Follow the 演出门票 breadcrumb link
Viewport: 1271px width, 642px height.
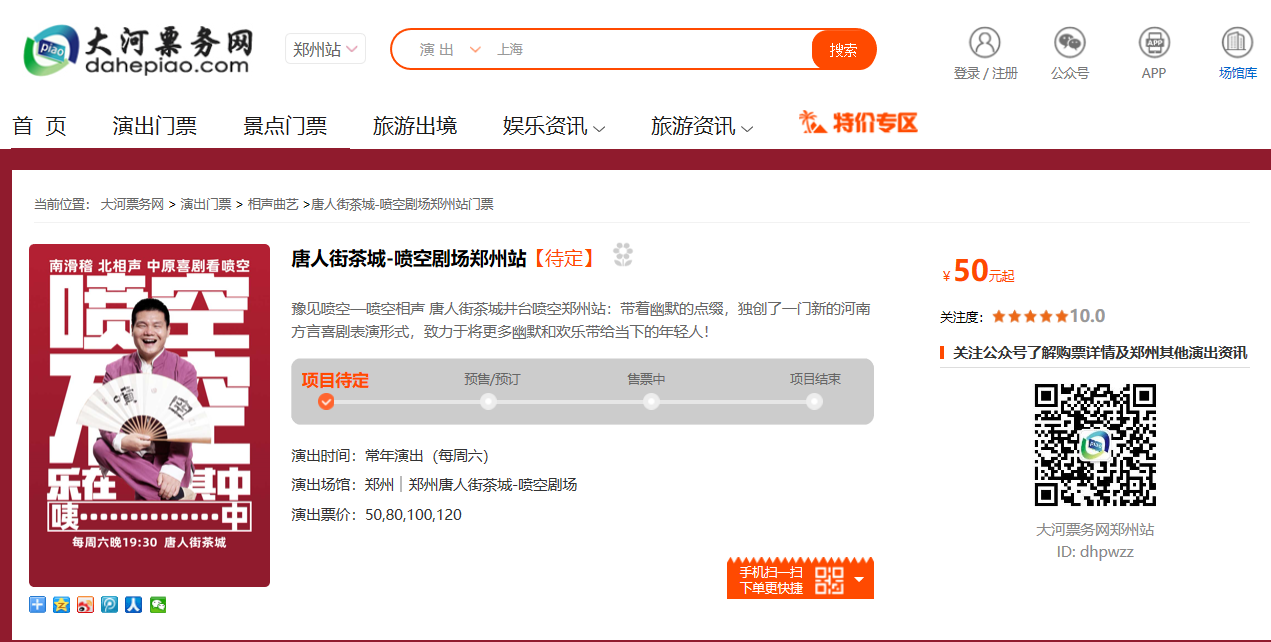(x=206, y=204)
